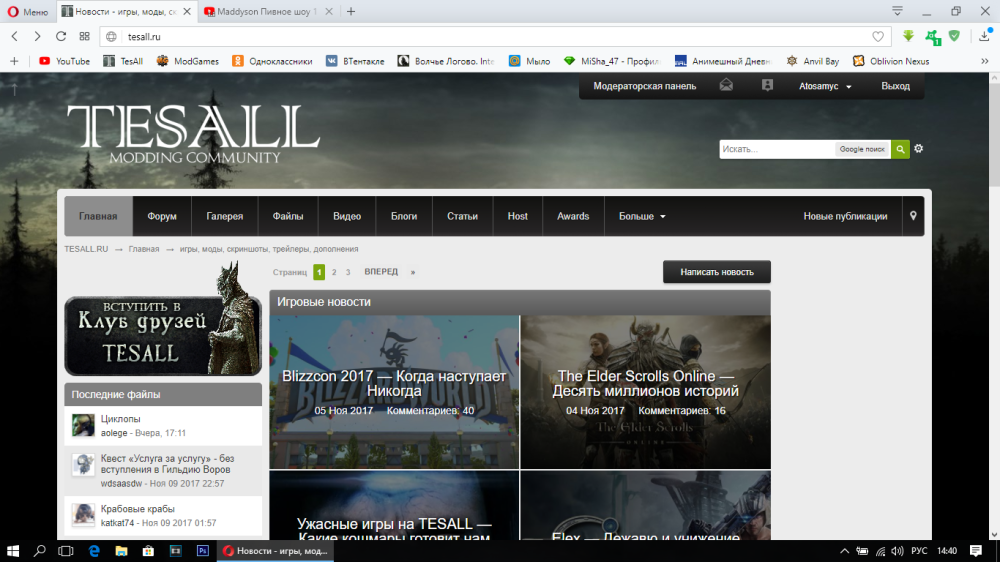Viewport: 1000px width, 562px height.
Task: Click the Google поиск toggle button
Action: 862,149
